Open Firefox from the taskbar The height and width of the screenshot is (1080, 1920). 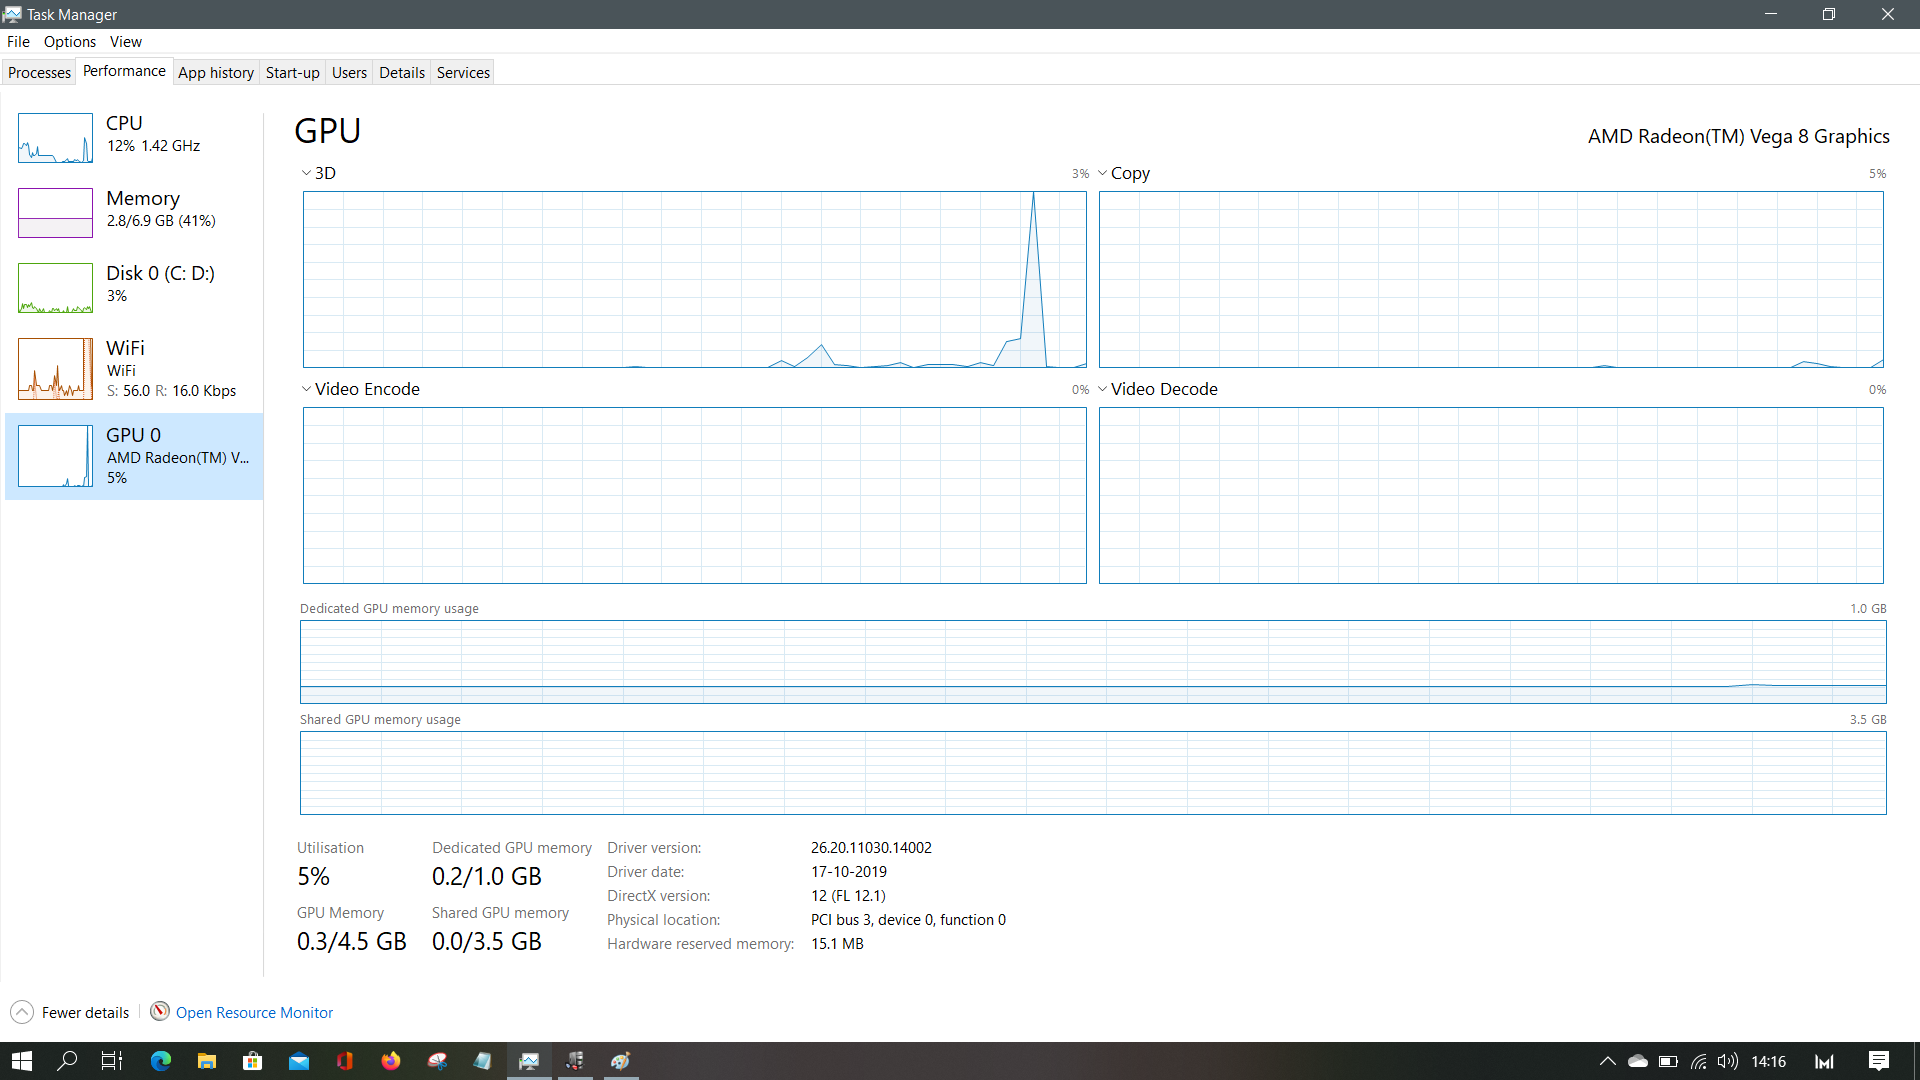390,1061
